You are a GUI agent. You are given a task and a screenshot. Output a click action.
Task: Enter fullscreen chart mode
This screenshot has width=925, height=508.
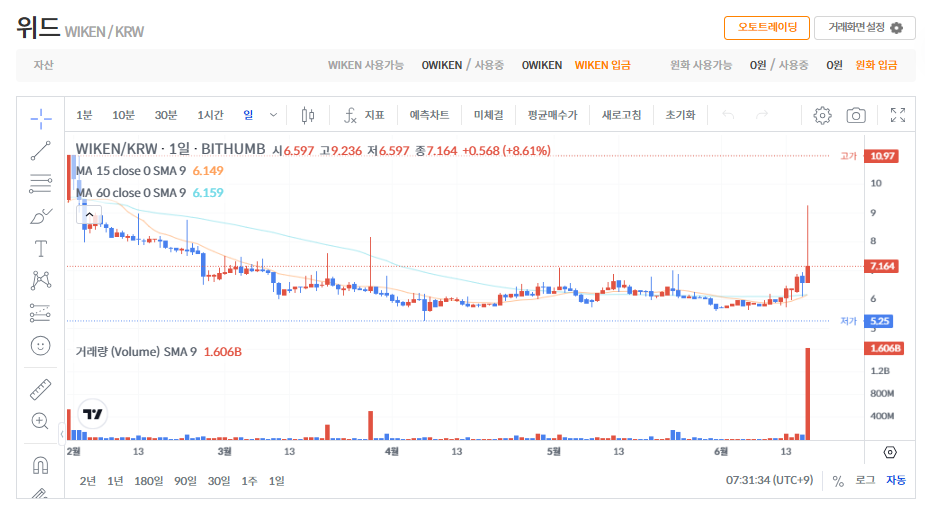pos(898,115)
